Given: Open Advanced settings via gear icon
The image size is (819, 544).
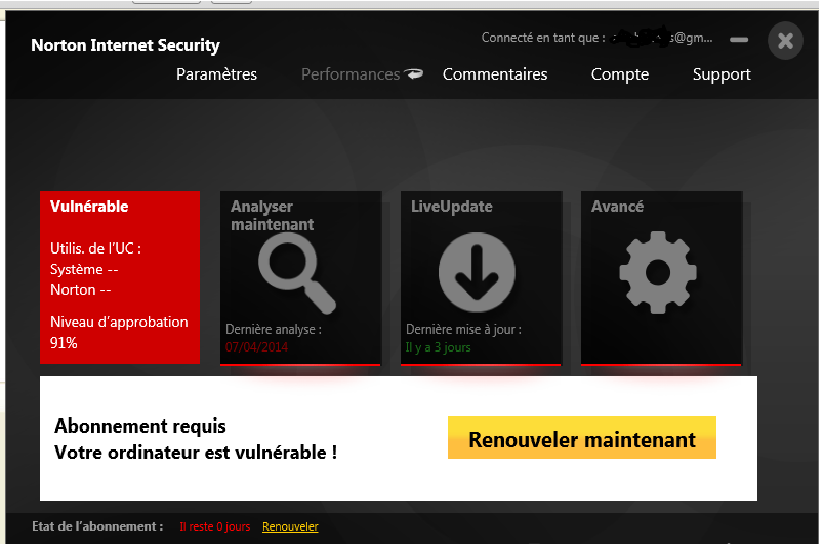Looking at the screenshot, I should (658, 273).
